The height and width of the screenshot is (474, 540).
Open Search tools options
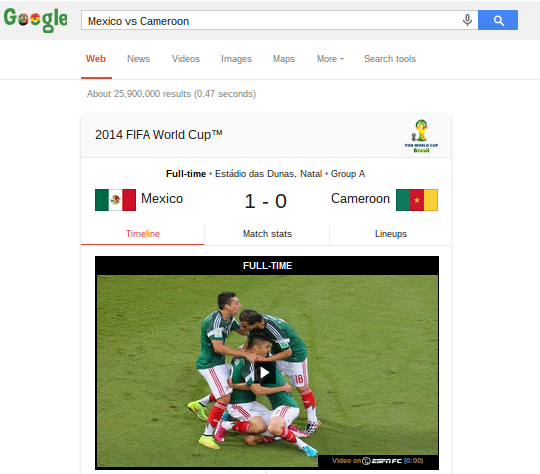tap(390, 59)
